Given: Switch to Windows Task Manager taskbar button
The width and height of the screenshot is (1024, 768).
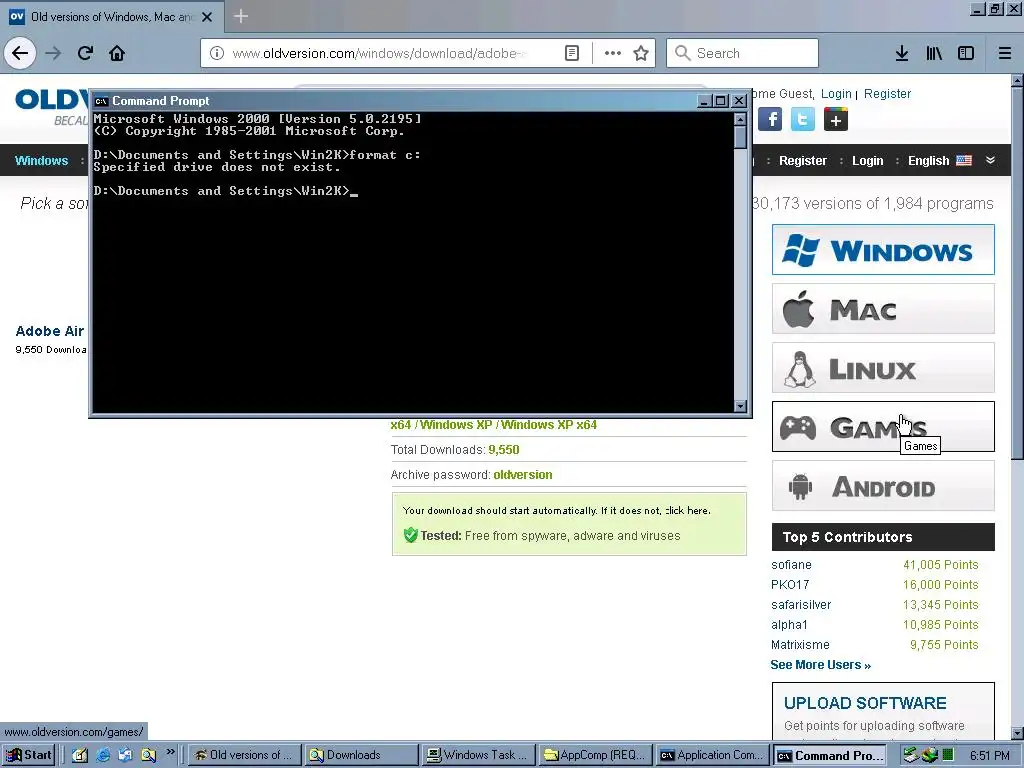Looking at the screenshot, I should (x=477, y=755).
